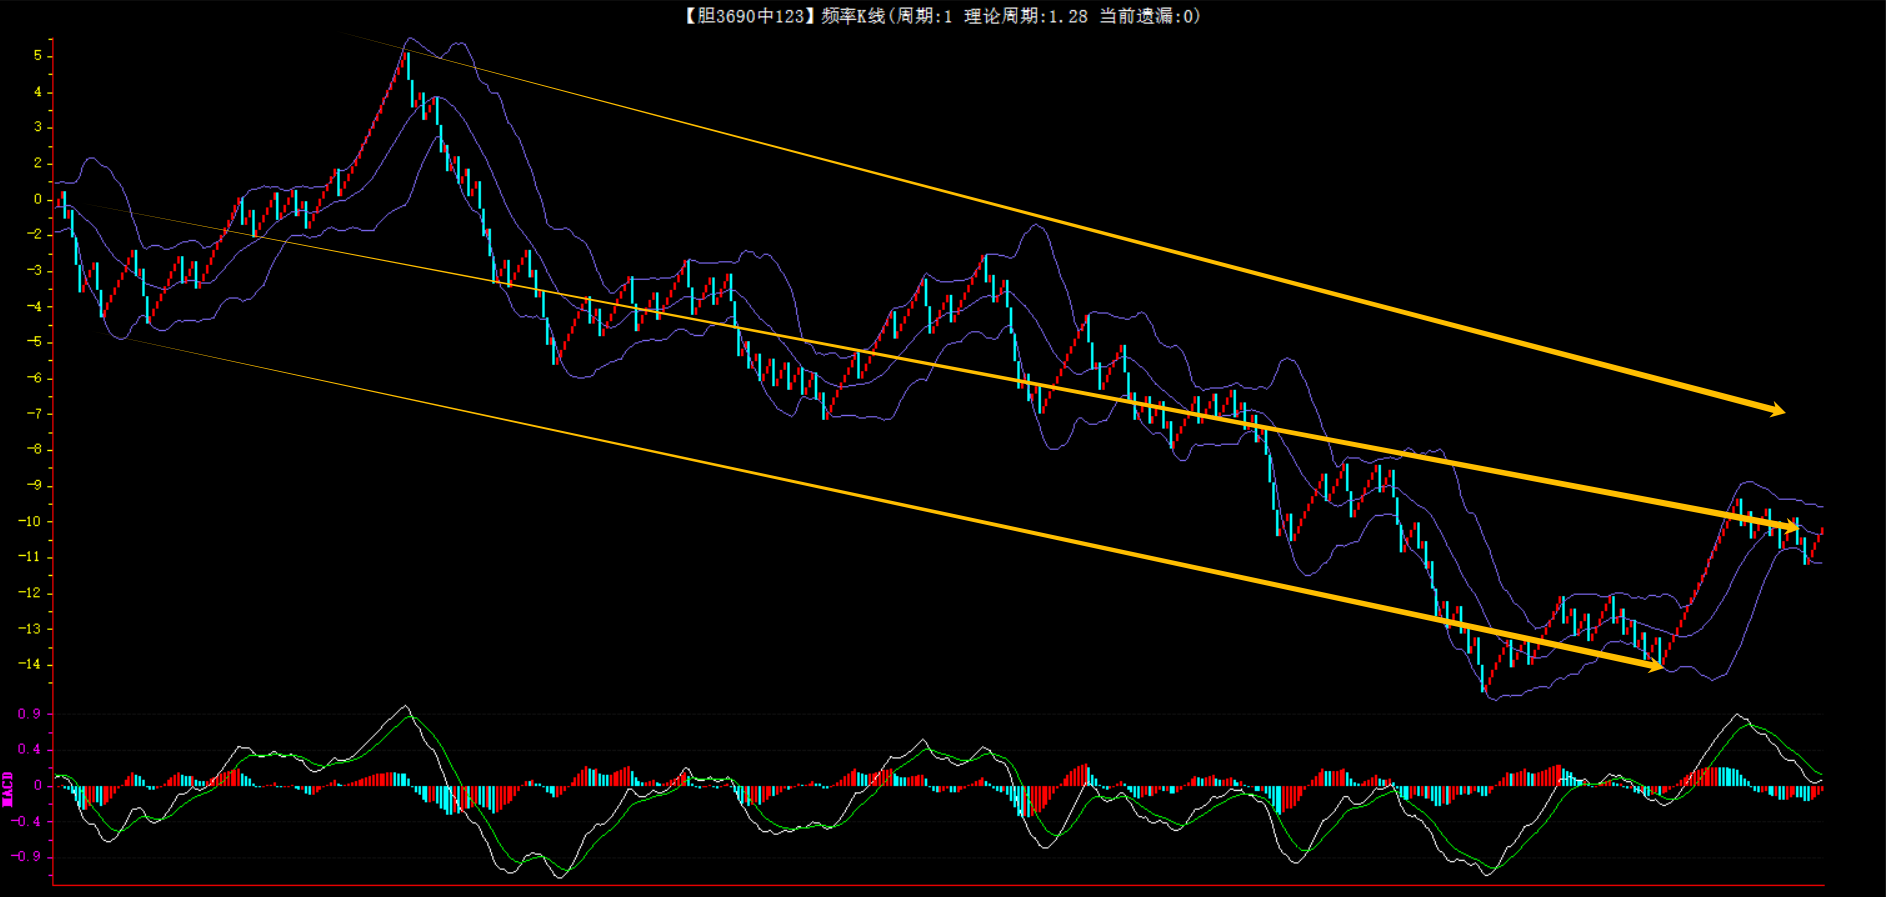Select the -10 label on price axis
This screenshot has height=897, width=1886.
[30, 521]
